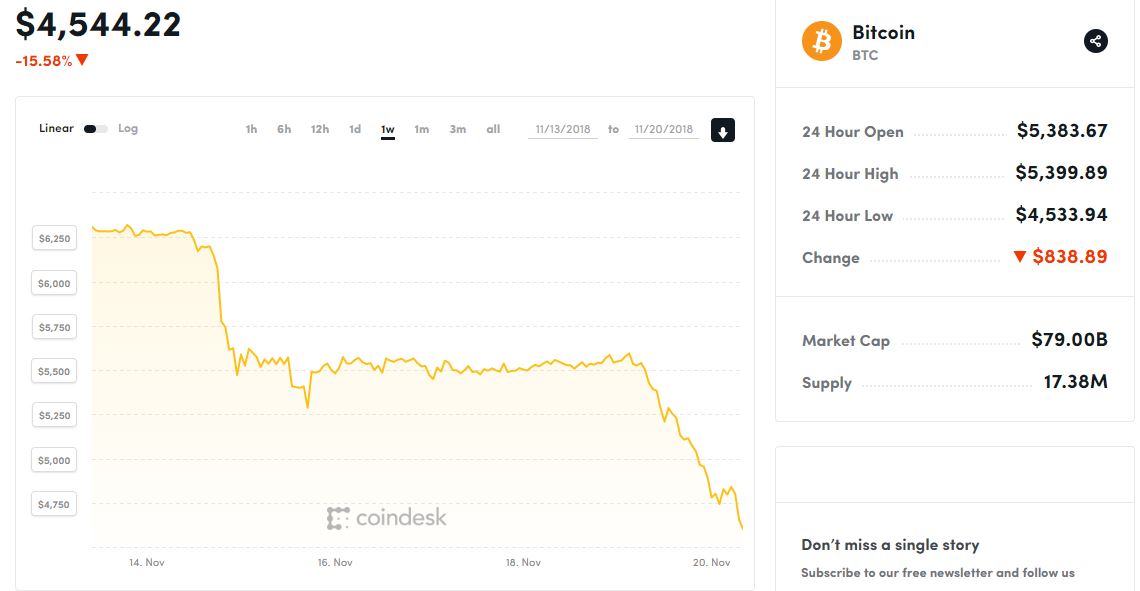This screenshot has width=1140, height=591.
Task: Switch chart range to 1h
Action: pos(251,129)
